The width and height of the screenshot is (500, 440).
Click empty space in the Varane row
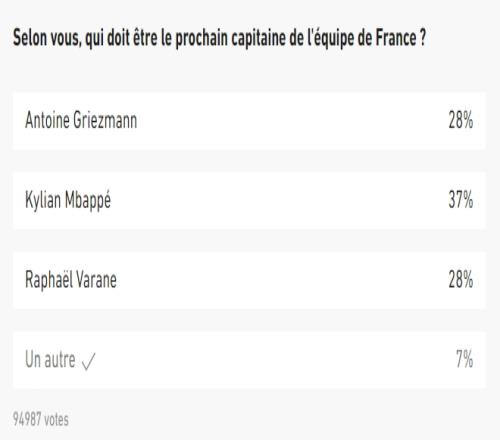pyautogui.click(x=283, y=280)
